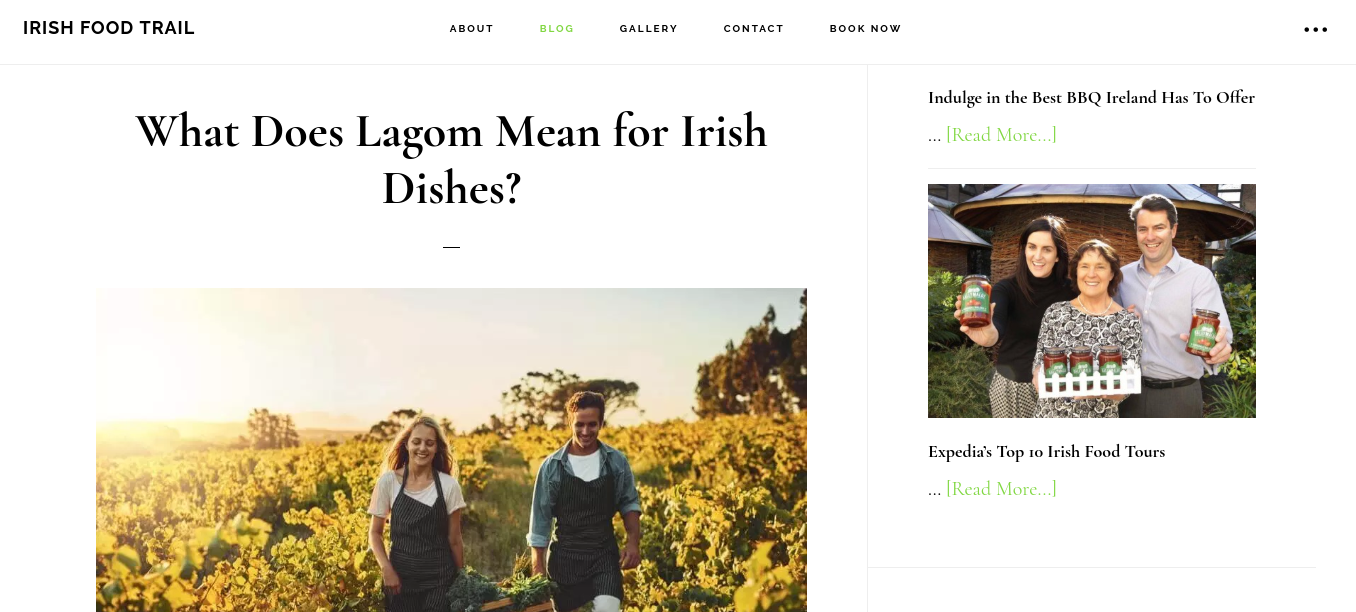The width and height of the screenshot is (1356, 612).
Task: Open the Lagom Irish Dishes article heading
Action: (x=451, y=159)
